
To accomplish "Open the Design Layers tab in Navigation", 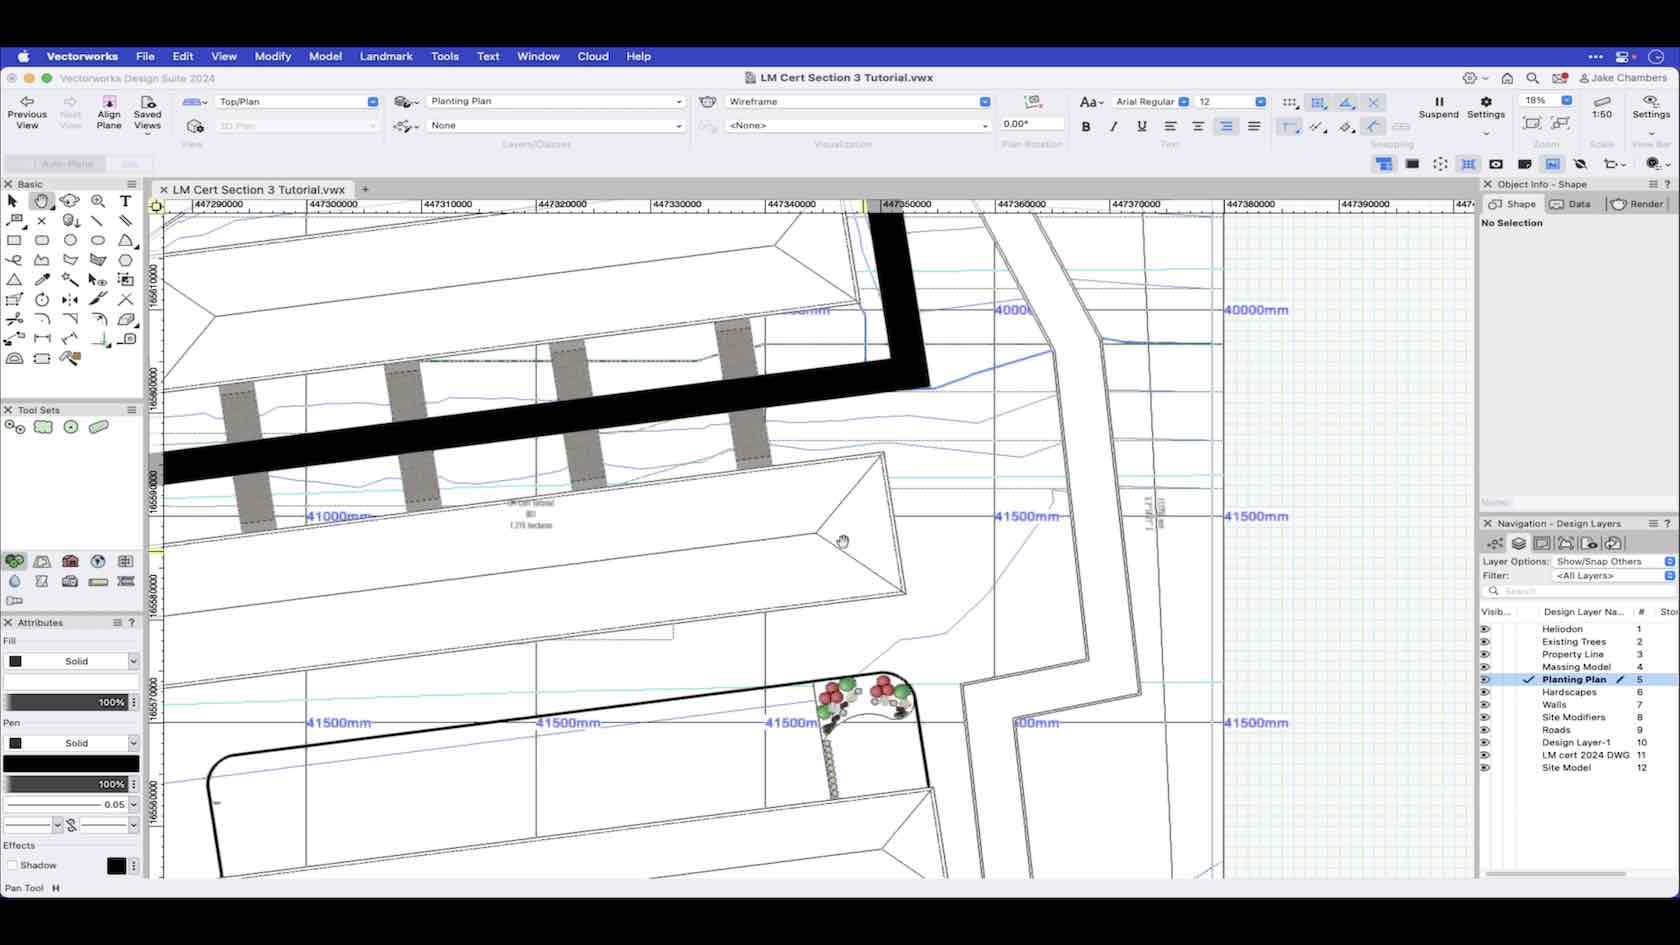I will click(1518, 543).
